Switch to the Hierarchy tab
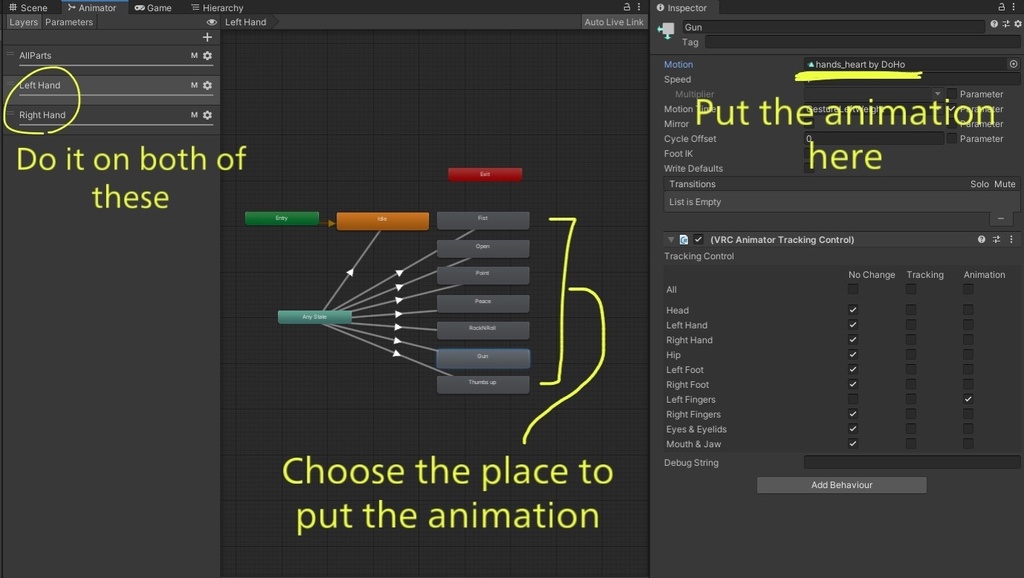Screen dimensions: 1024x578 217,8
